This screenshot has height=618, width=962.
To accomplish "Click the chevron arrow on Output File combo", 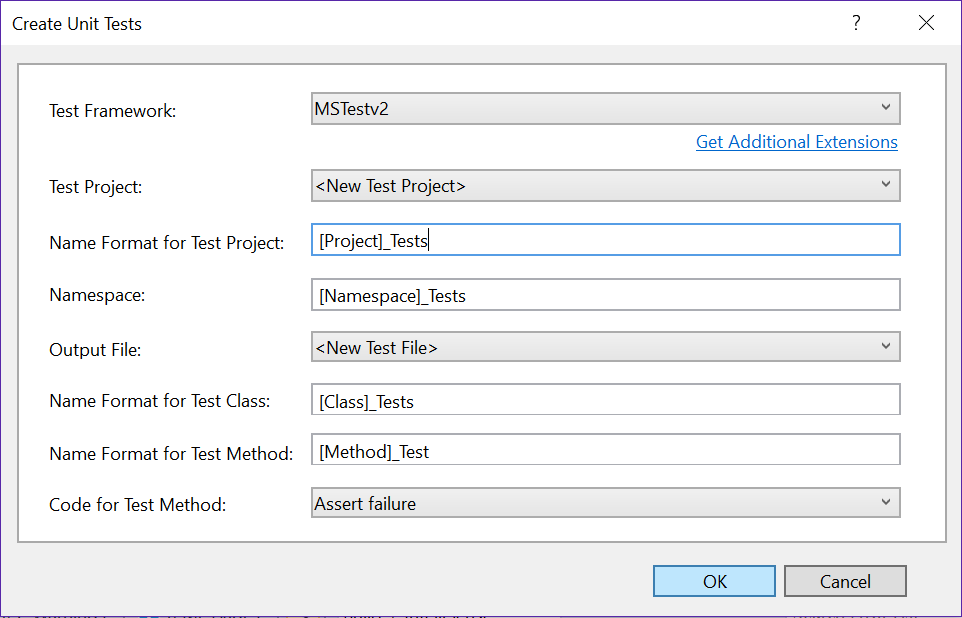I will coord(886,347).
